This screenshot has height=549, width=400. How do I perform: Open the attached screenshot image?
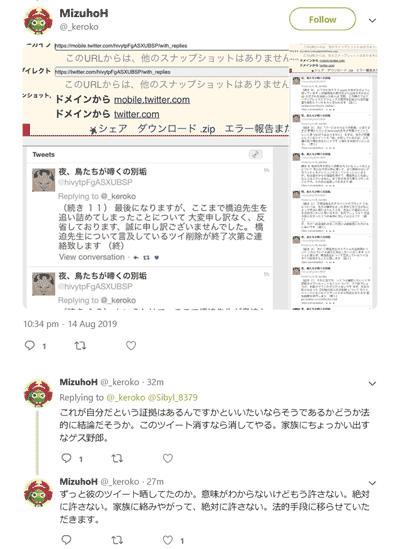(x=200, y=176)
